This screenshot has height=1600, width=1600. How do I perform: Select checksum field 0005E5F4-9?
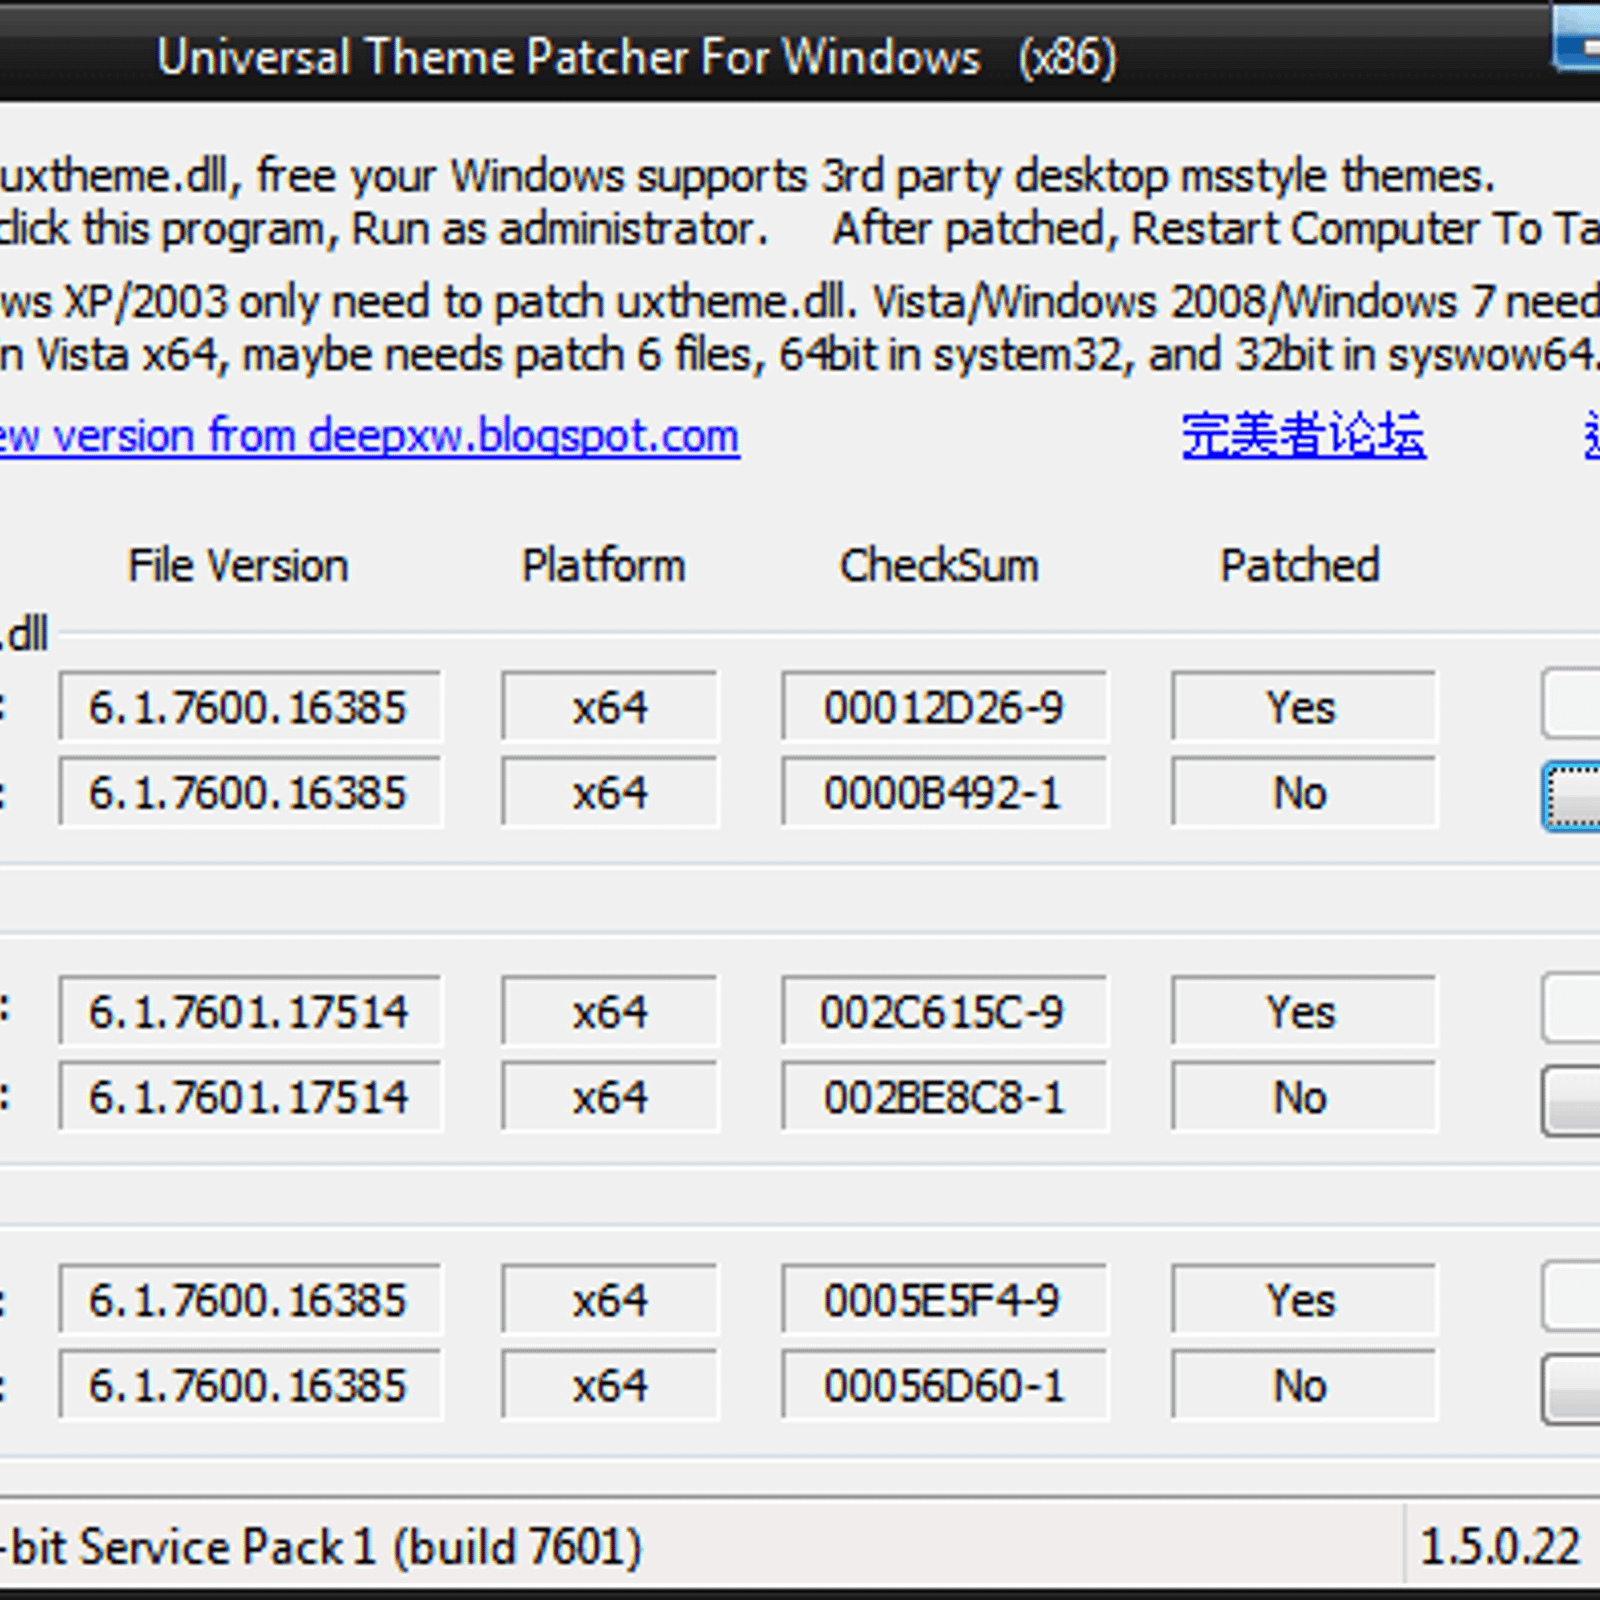(944, 1300)
